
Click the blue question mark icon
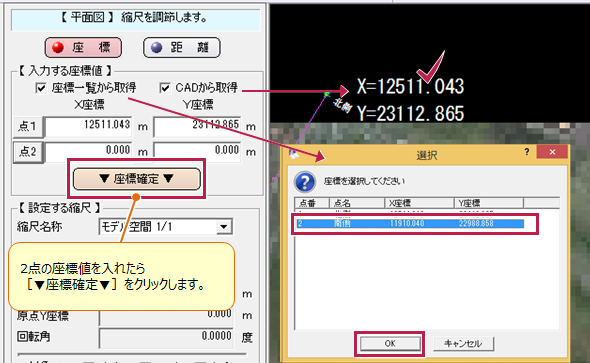[305, 182]
